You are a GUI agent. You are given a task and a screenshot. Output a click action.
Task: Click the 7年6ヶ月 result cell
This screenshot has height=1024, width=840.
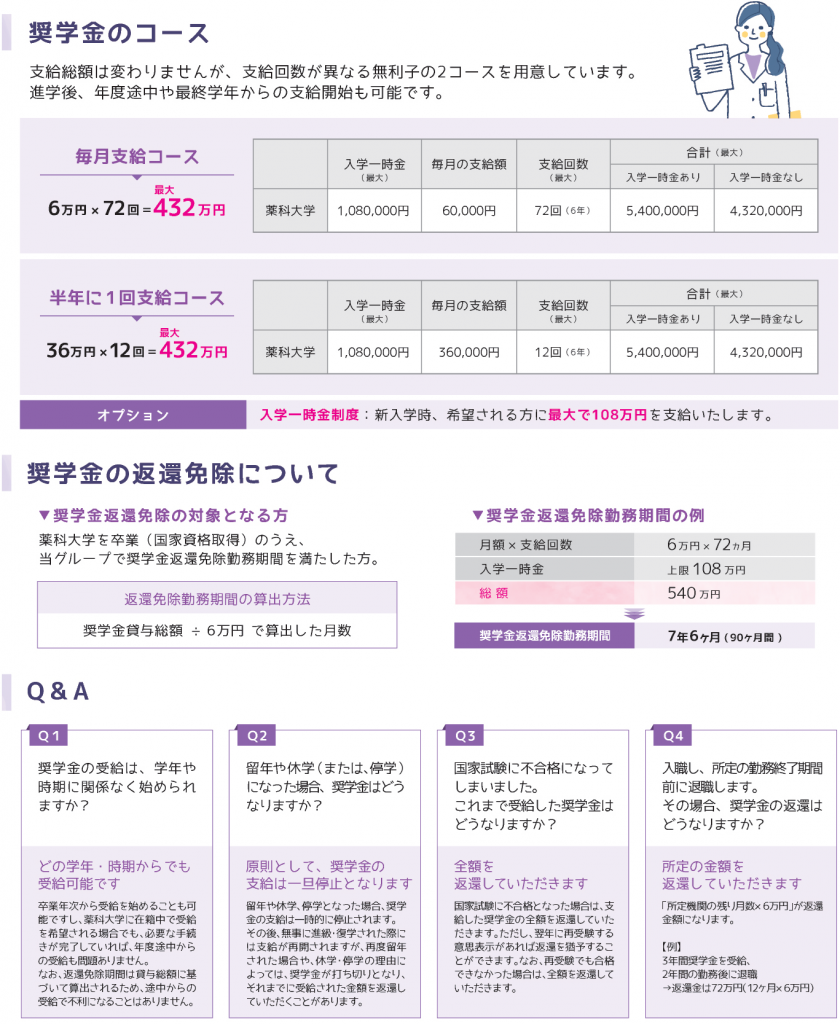pyautogui.click(x=724, y=636)
